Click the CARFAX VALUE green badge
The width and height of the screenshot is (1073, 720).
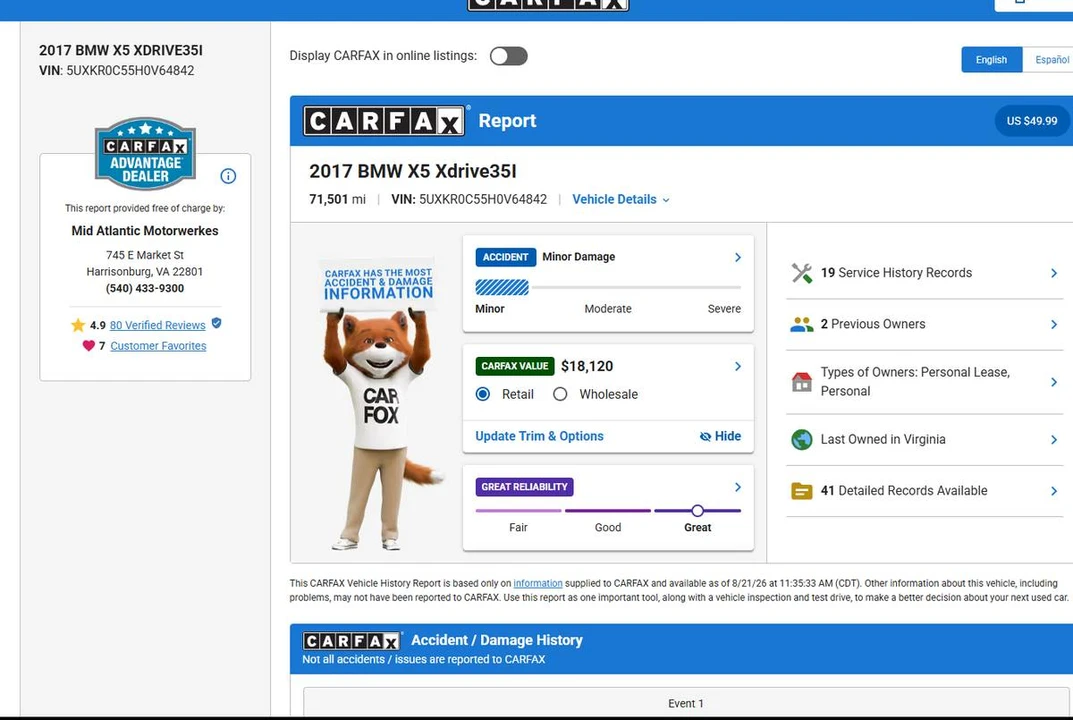pos(515,366)
